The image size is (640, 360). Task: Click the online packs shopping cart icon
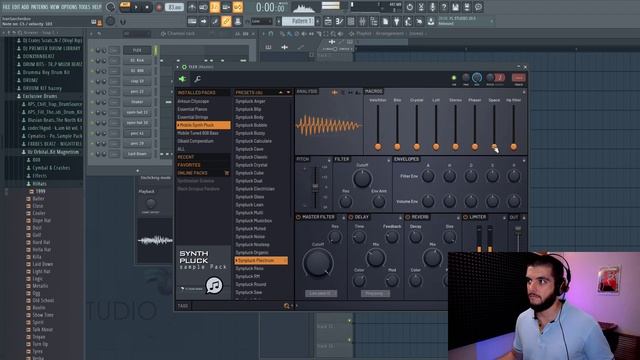[227, 173]
